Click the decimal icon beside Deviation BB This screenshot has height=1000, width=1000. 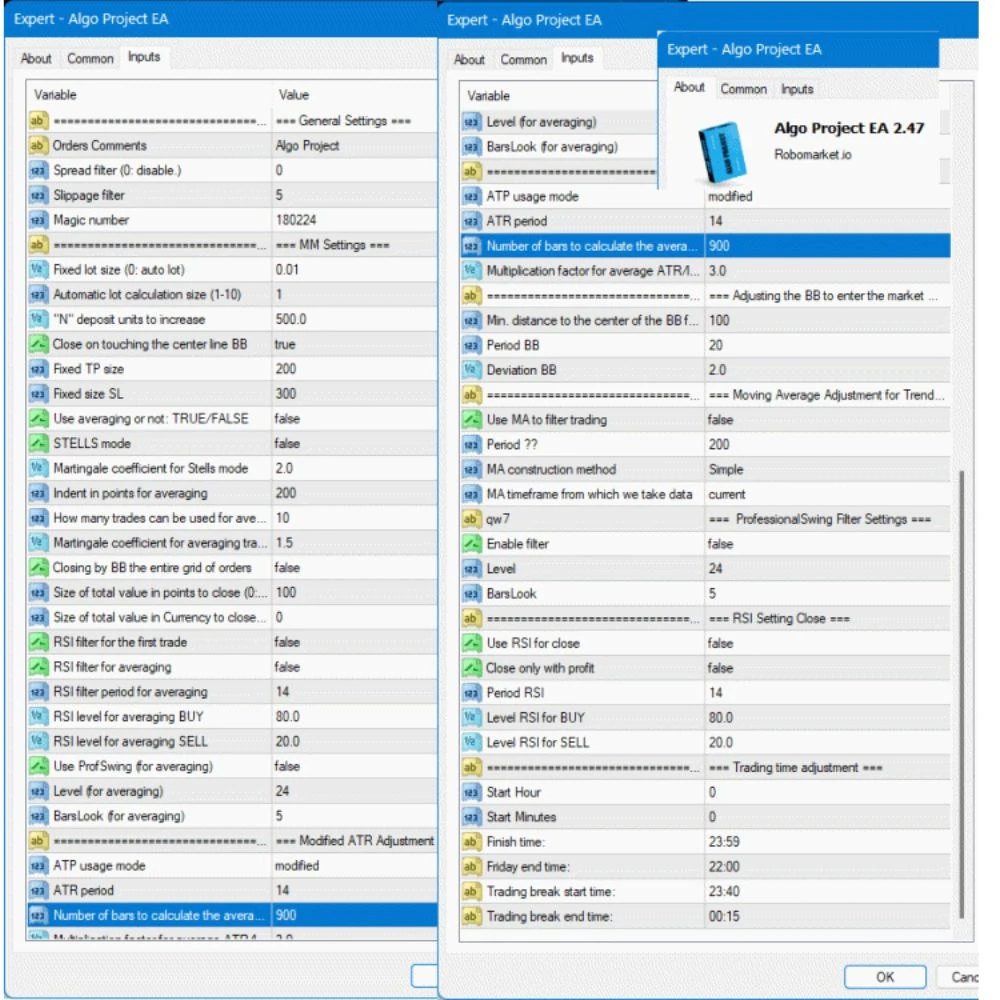click(x=471, y=371)
